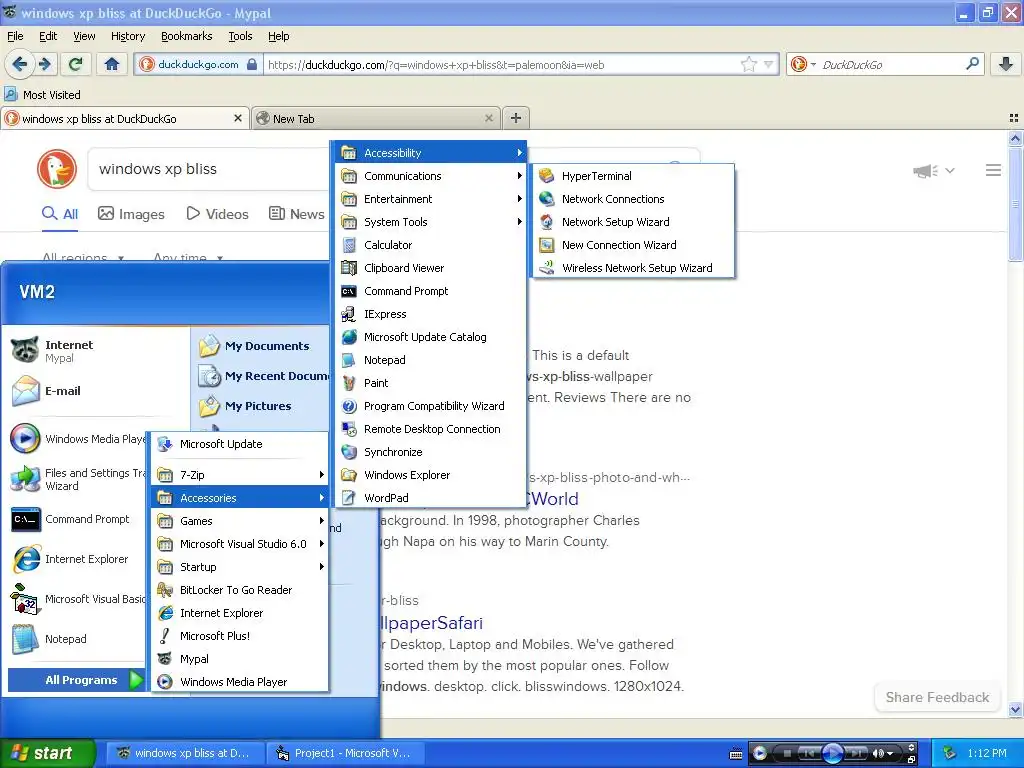Open BitLocker To Go Reader
Viewport: 1024px width, 768px height.
coord(239,590)
